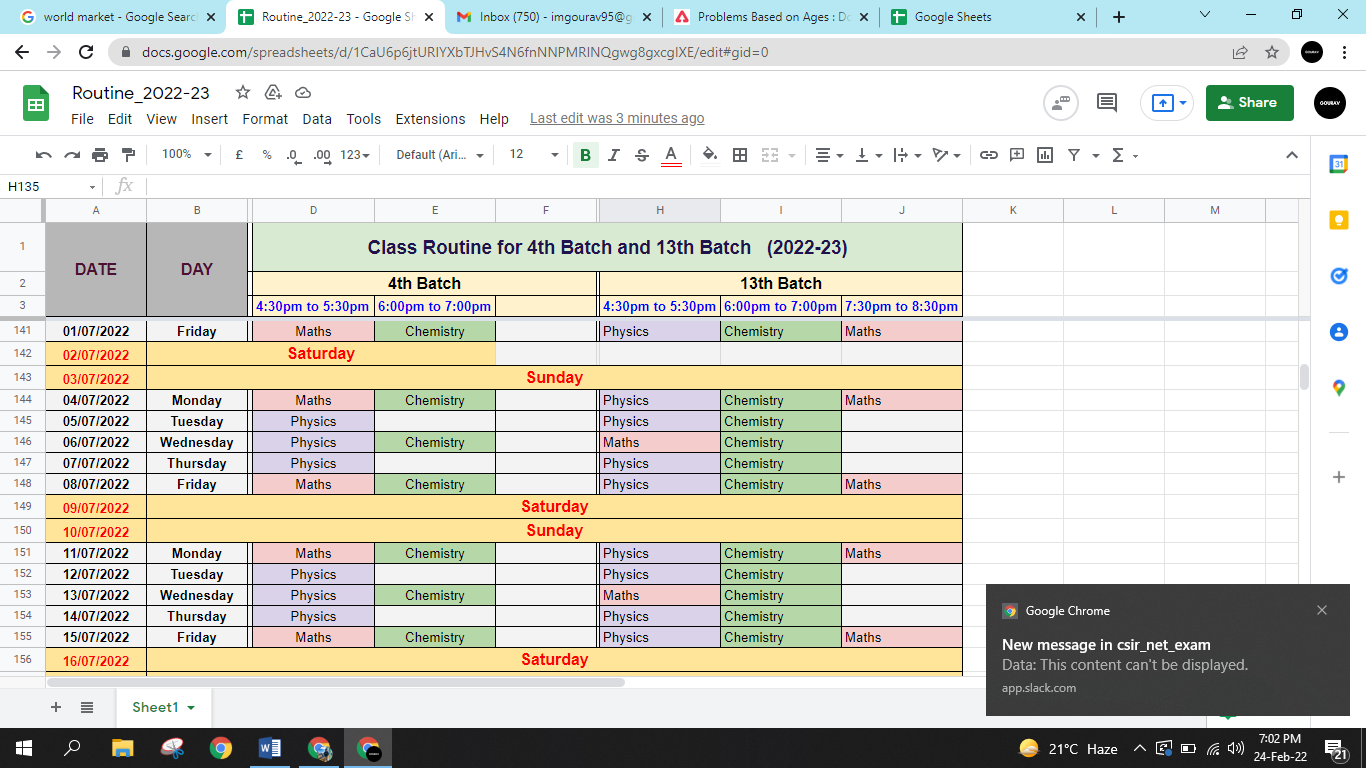The width and height of the screenshot is (1366, 768).
Task: Open the font family dropdown
Action: click(440, 155)
